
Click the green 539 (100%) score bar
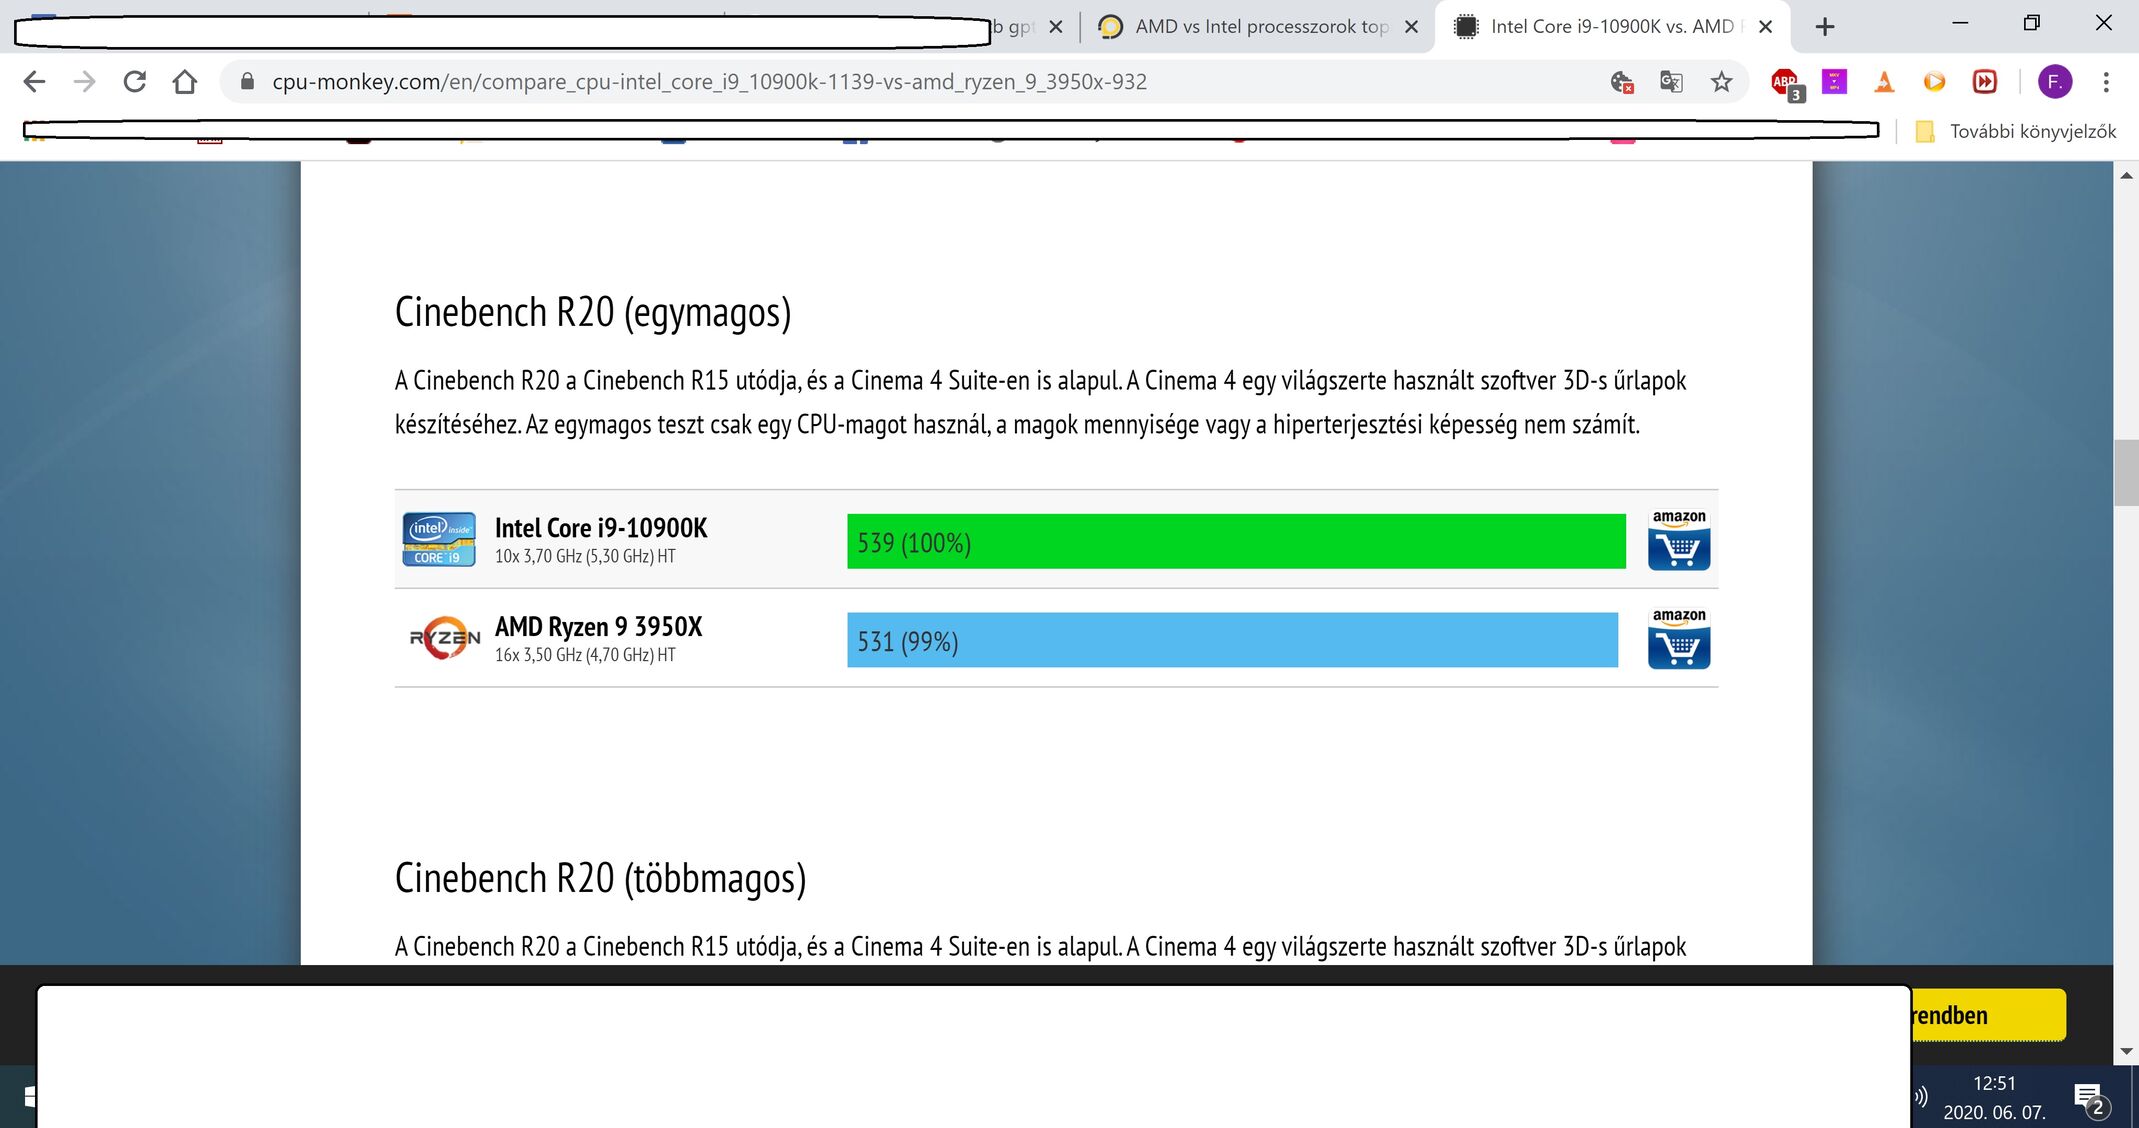click(1236, 541)
